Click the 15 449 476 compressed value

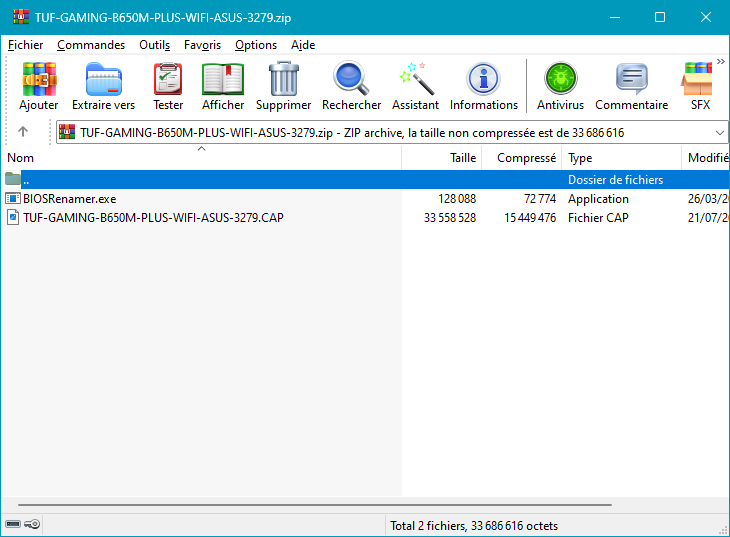coord(530,218)
